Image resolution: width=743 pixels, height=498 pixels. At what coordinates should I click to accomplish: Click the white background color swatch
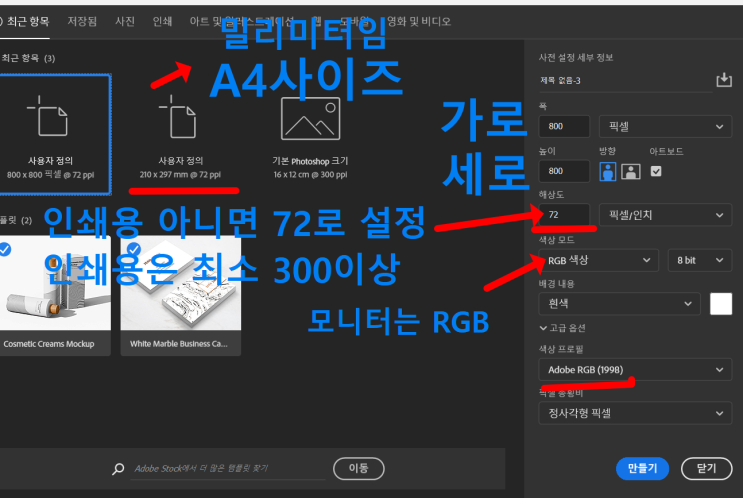click(721, 304)
